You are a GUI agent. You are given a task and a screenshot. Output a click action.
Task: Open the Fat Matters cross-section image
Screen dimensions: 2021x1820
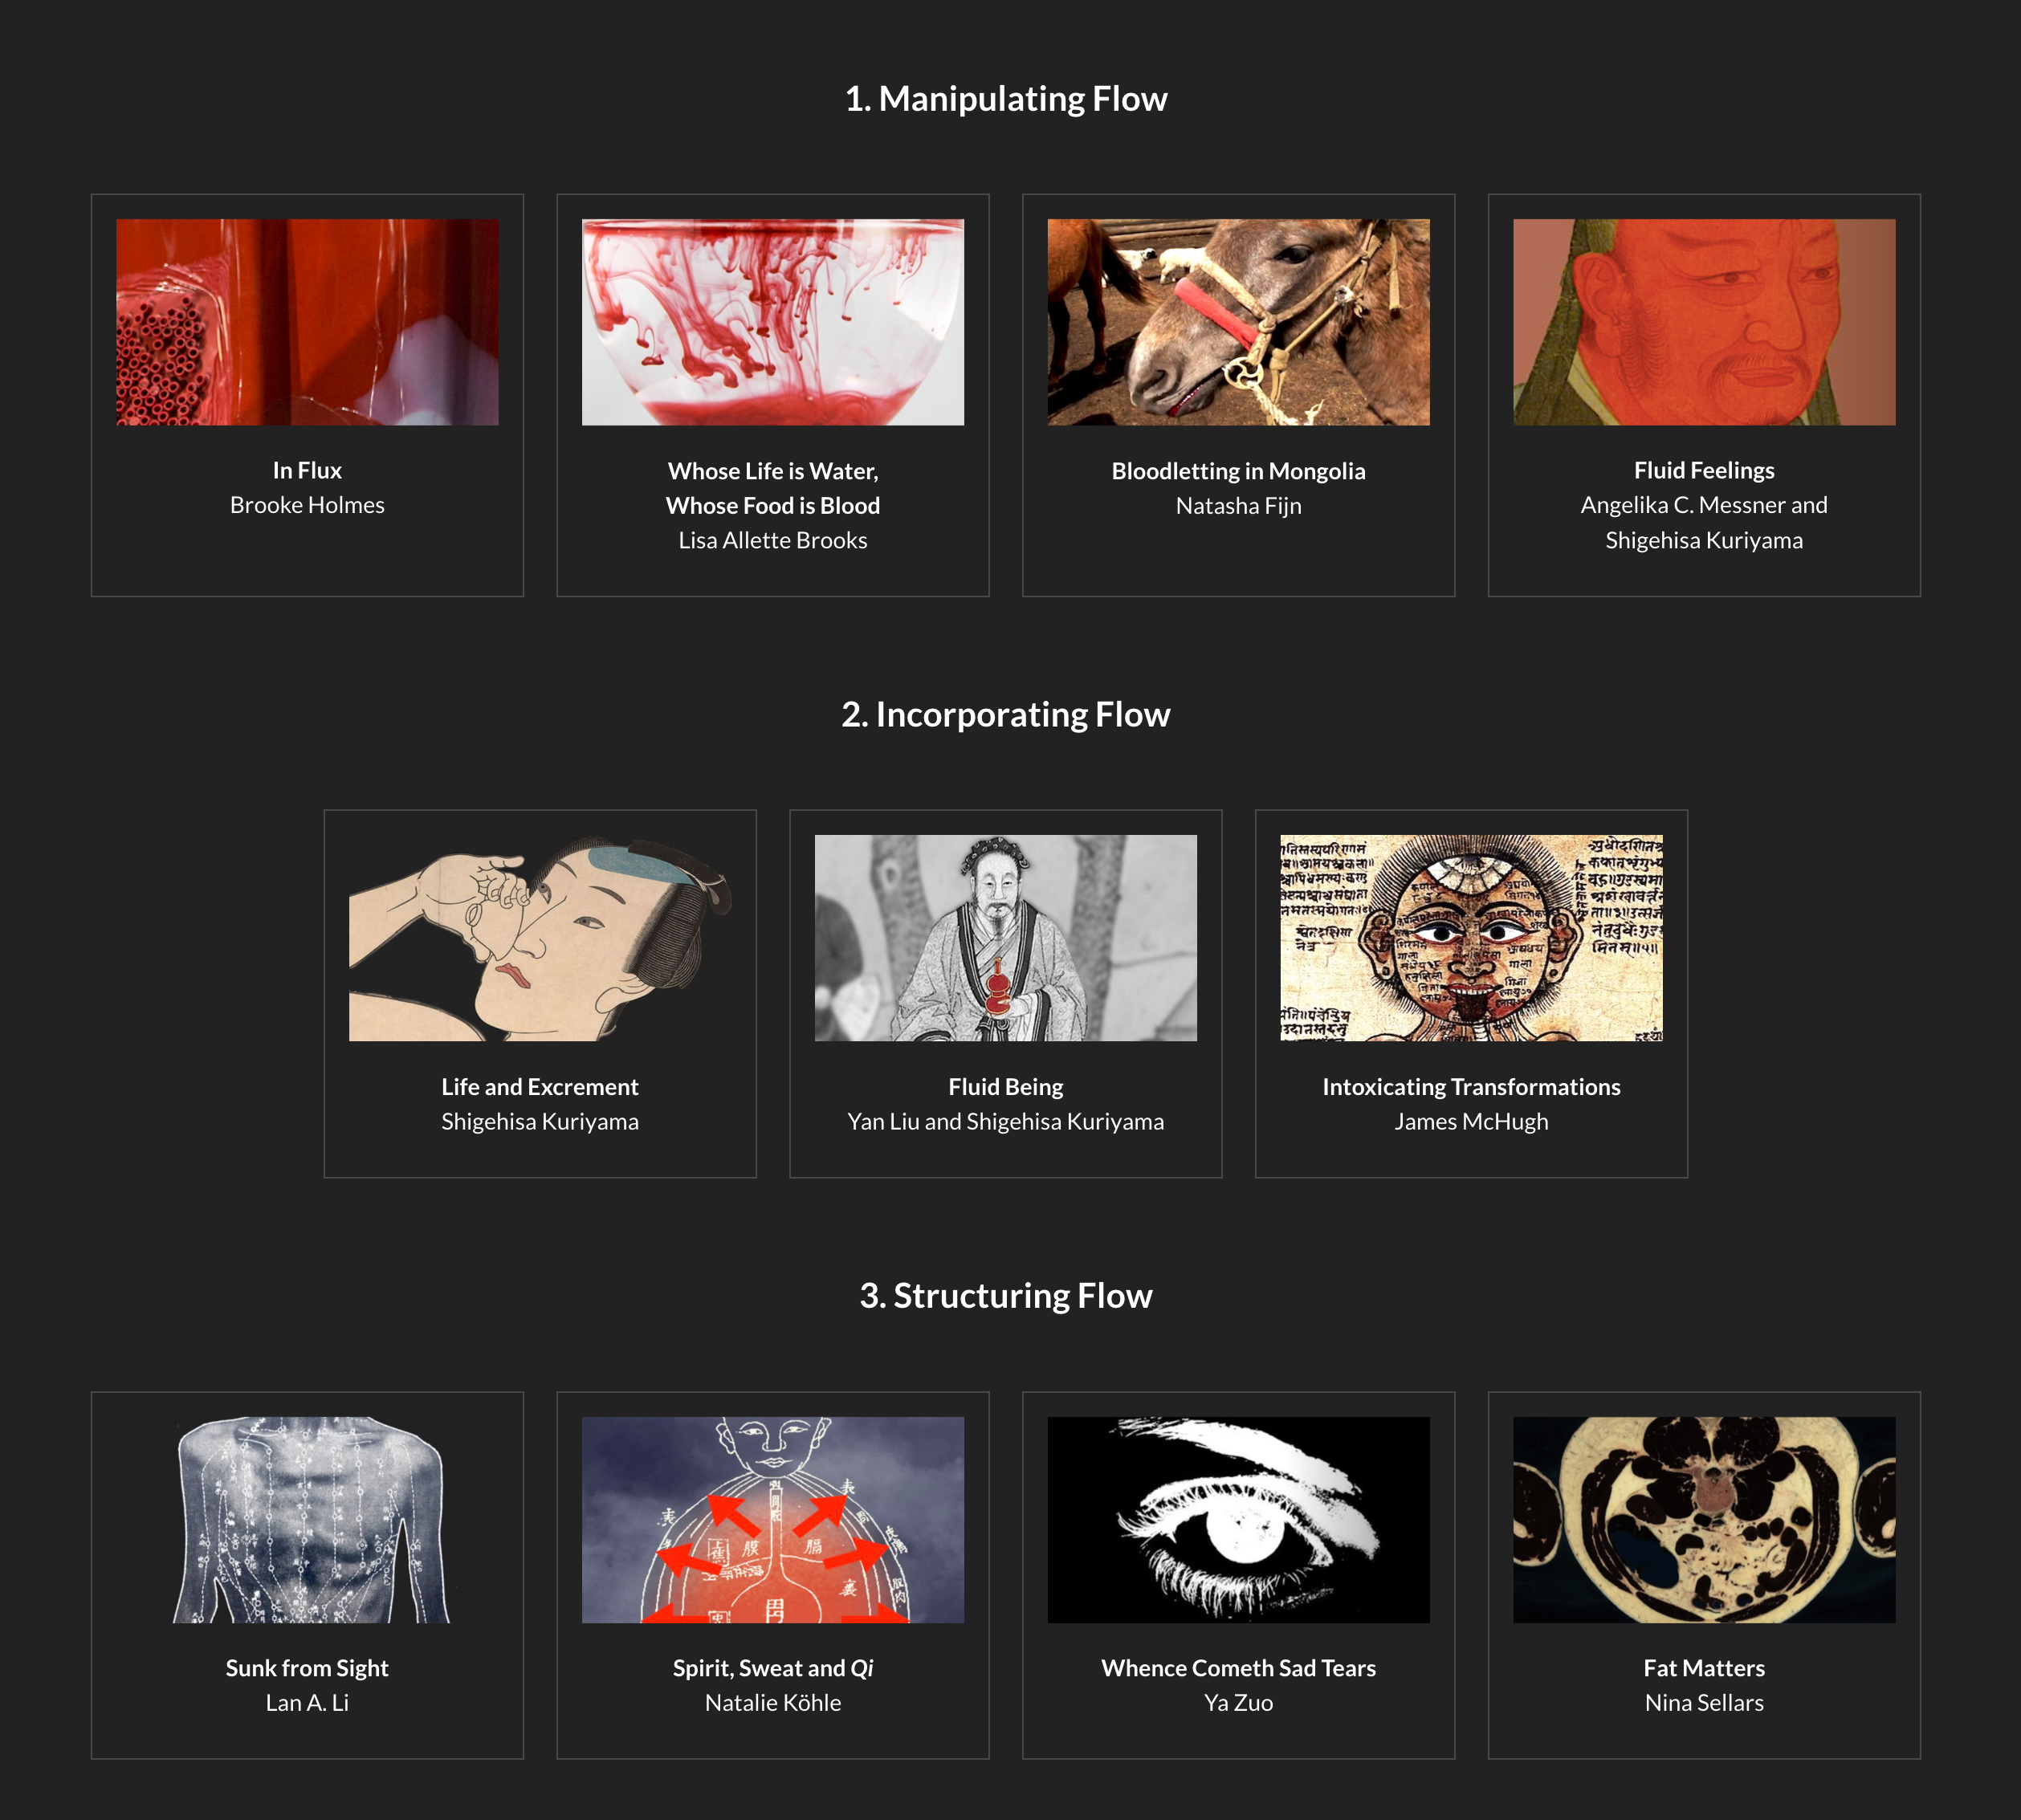pyautogui.click(x=1704, y=1520)
